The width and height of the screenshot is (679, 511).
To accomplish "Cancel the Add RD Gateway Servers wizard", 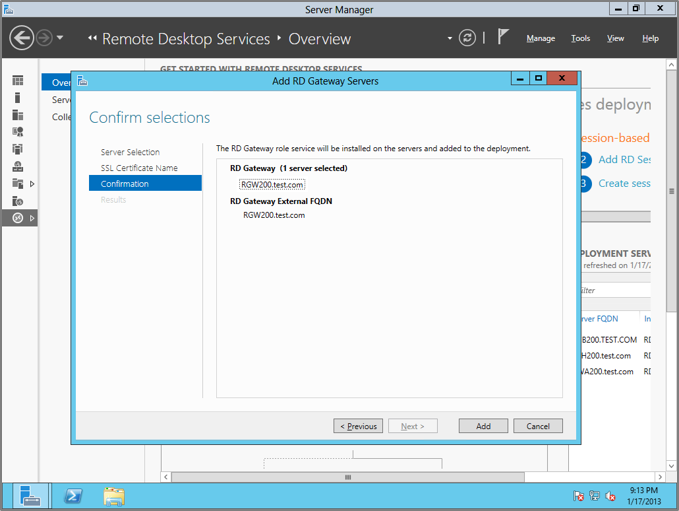I will 538,426.
